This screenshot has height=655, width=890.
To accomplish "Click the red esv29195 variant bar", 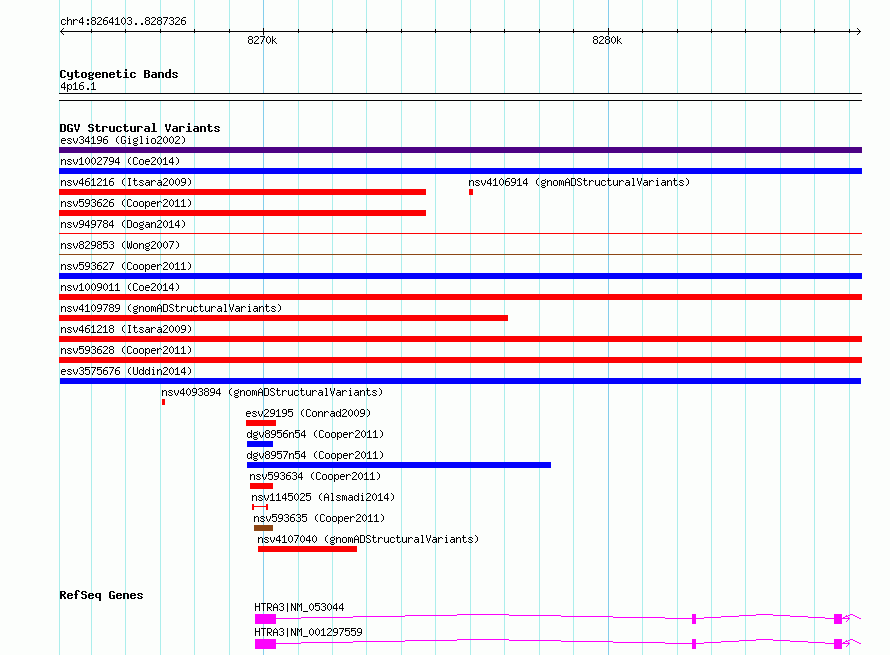I will [x=261, y=423].
